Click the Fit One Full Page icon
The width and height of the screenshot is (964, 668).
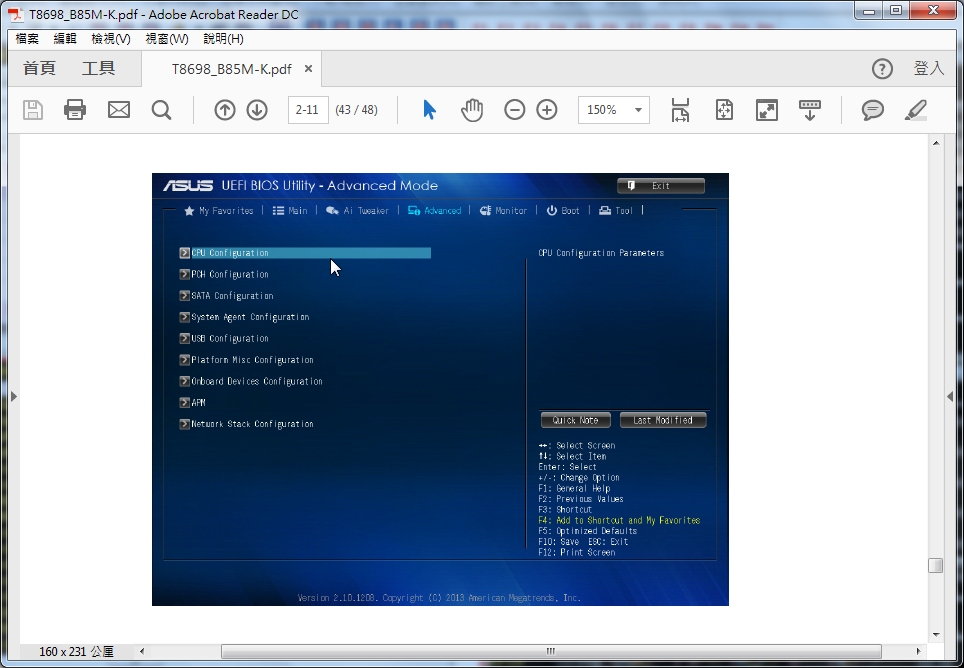pyautogui.click(x=724, y=110)
